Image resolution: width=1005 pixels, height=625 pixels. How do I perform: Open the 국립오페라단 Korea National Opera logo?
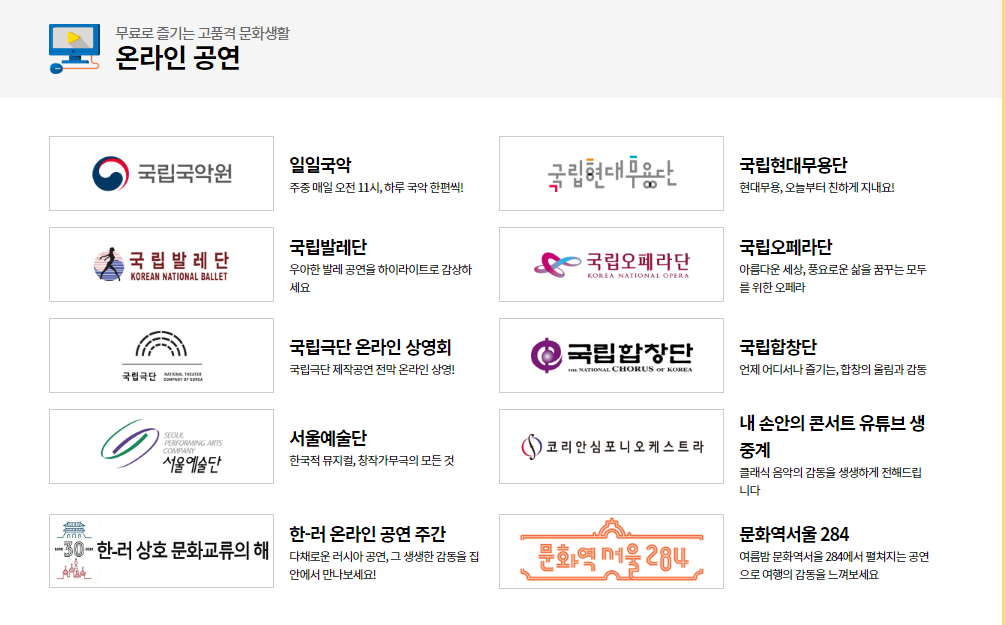(x=611, y=264)
